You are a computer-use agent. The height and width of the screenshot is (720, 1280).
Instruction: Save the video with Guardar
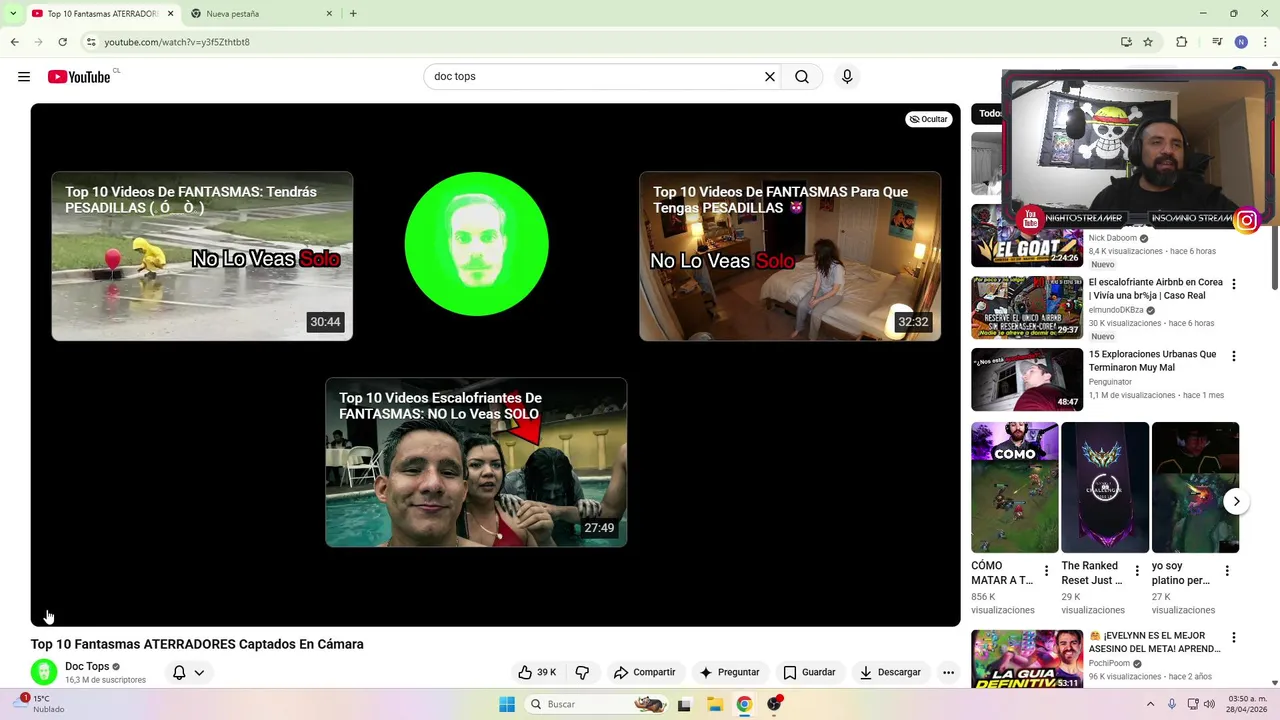[x=809, y=672]
